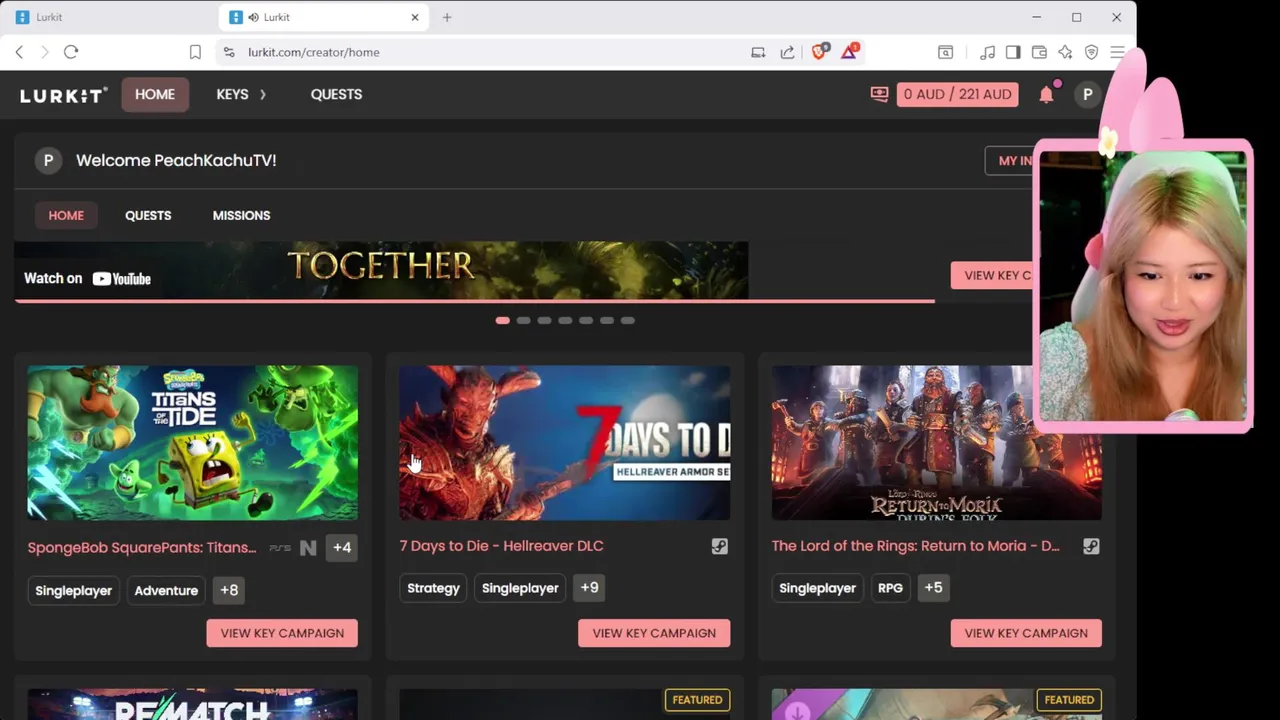Expand +4 platforms on SpongeBob card
The image size is (1280, 720).
(x=342, y=547)
